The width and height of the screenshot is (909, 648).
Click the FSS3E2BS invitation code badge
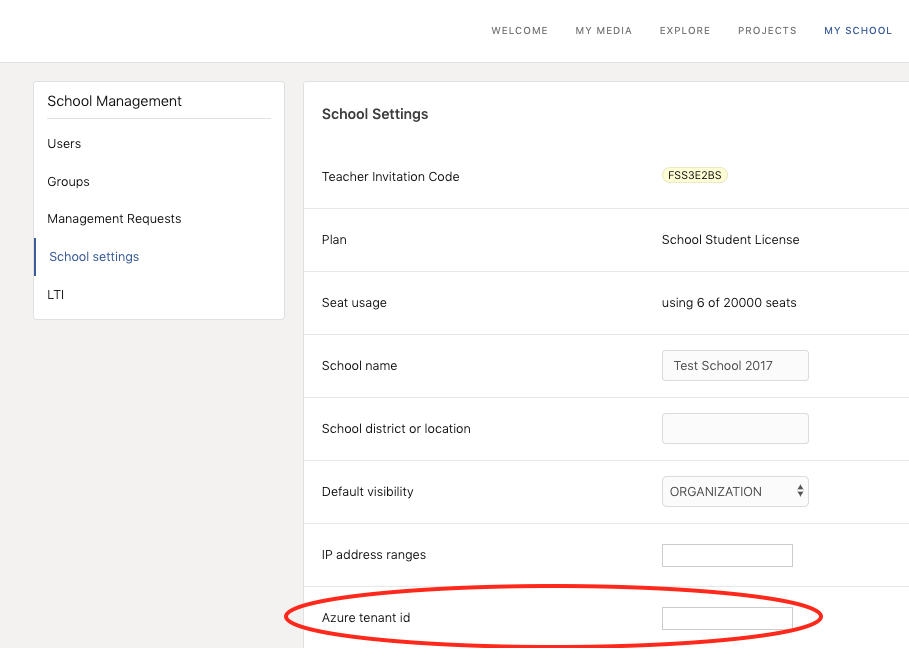(695, 175)
